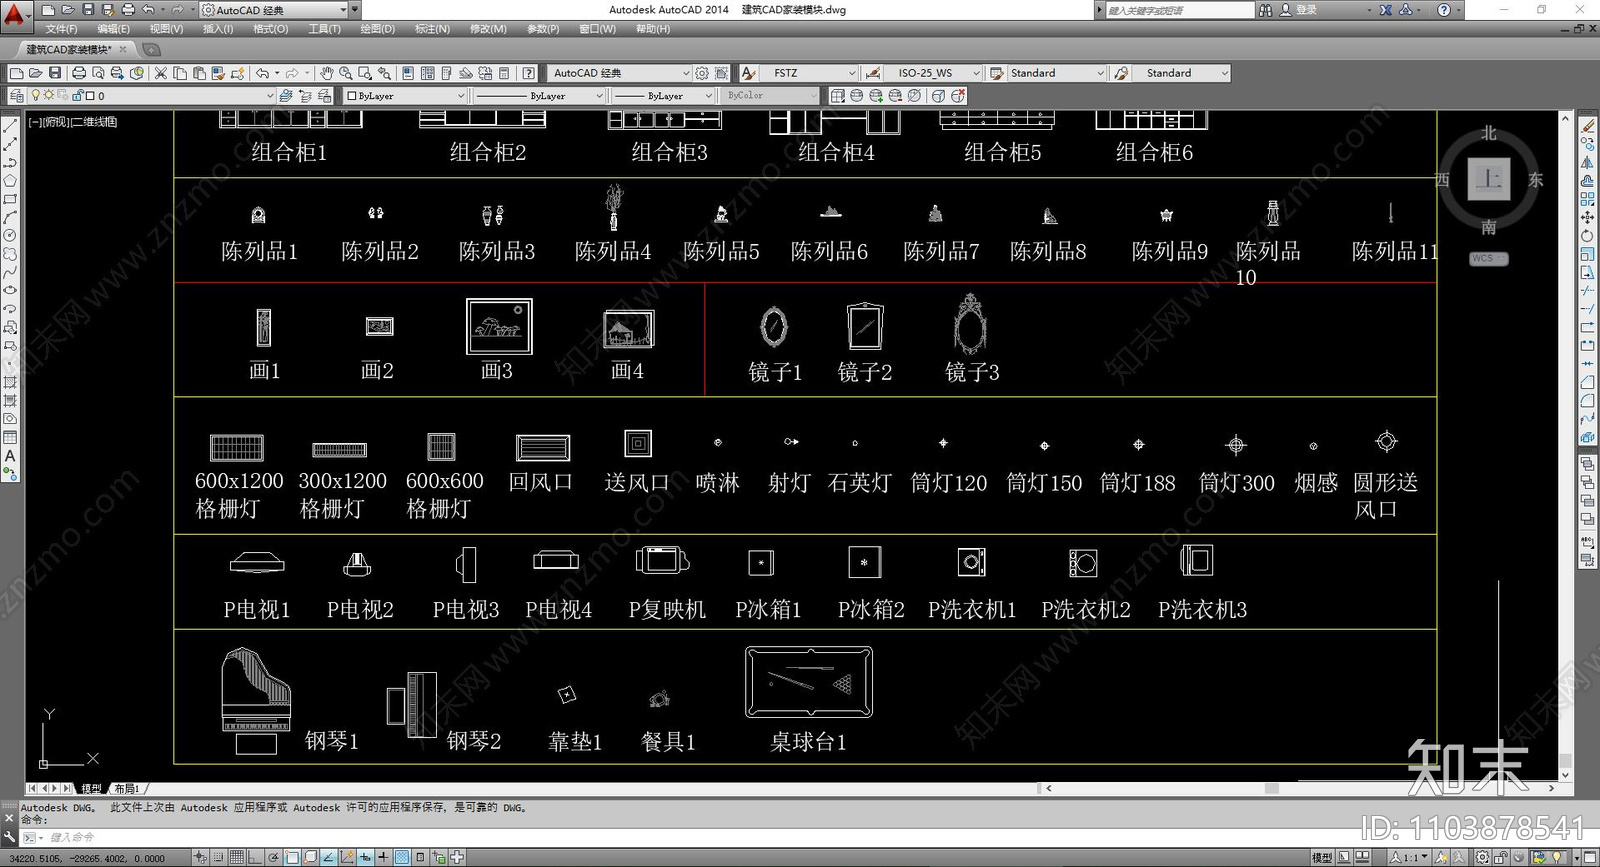This screenshot has height=867, width=1600.
Task: Select the Pan (hand) tool
Action: (327, 73)
